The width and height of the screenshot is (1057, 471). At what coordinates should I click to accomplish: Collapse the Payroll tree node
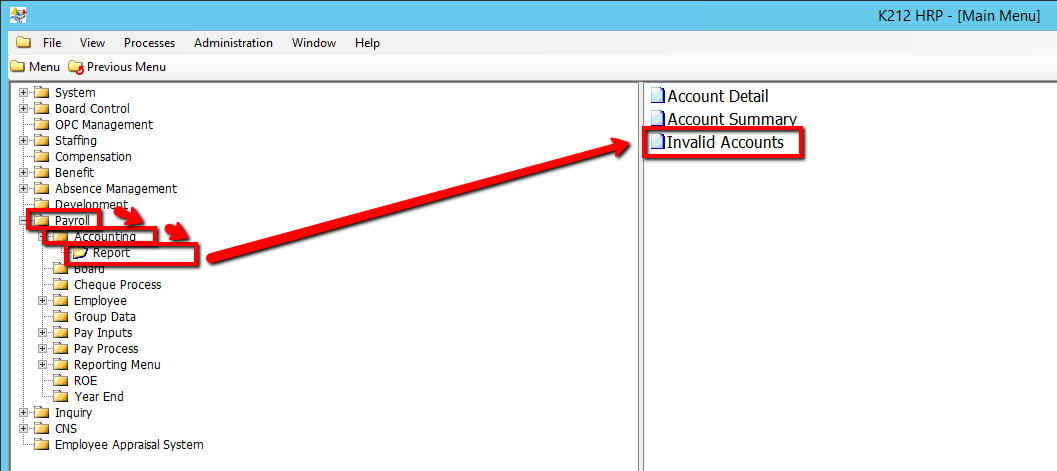[24, 221]
